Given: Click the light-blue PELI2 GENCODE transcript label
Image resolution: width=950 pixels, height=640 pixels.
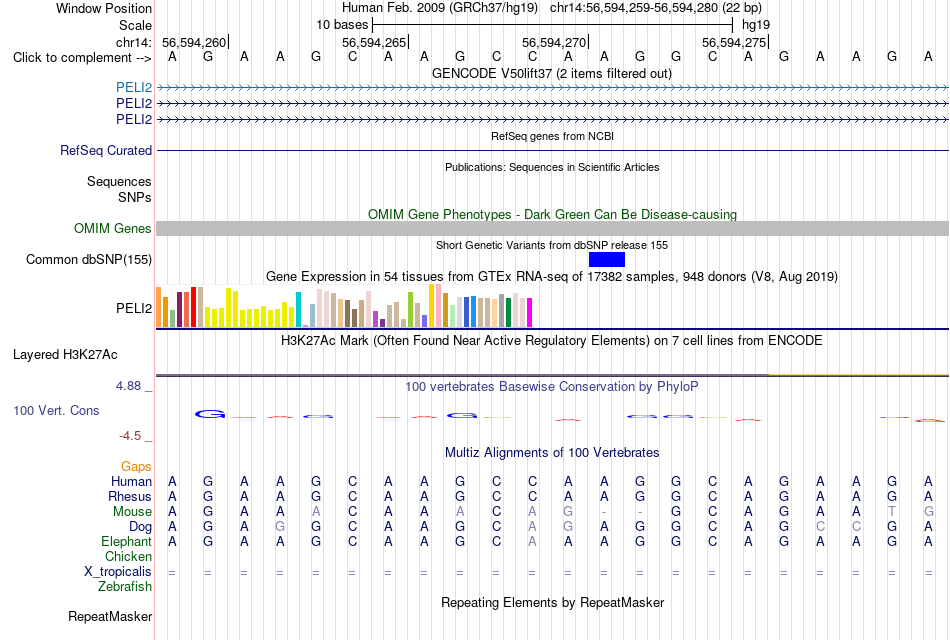Looking at the screenshot, I should (x=134, y=87).
